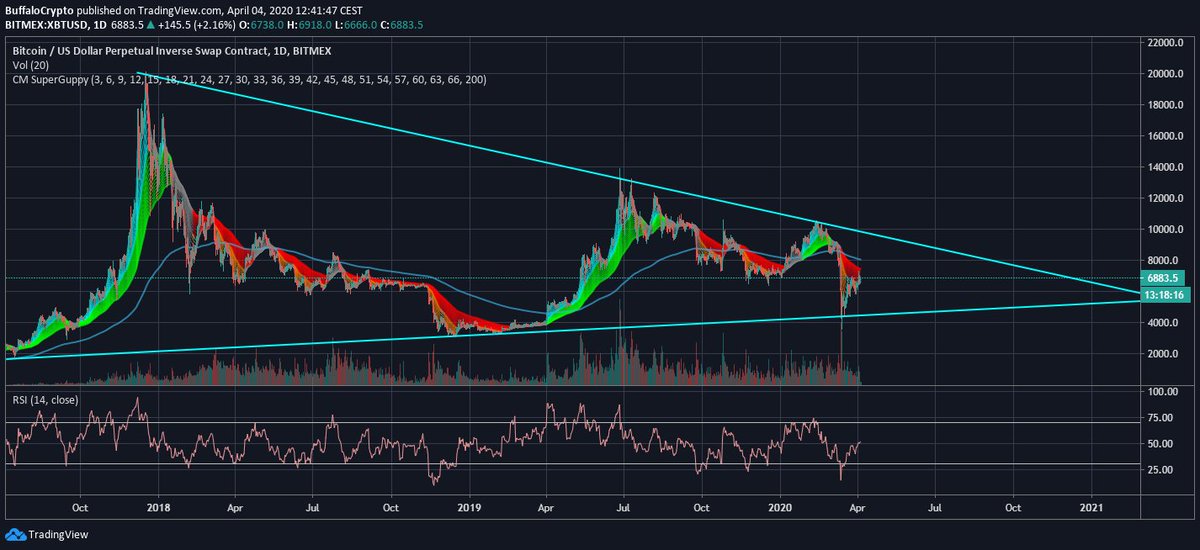
Task: Click the 16000.0 price axis label
Action: pos(1167,135)
